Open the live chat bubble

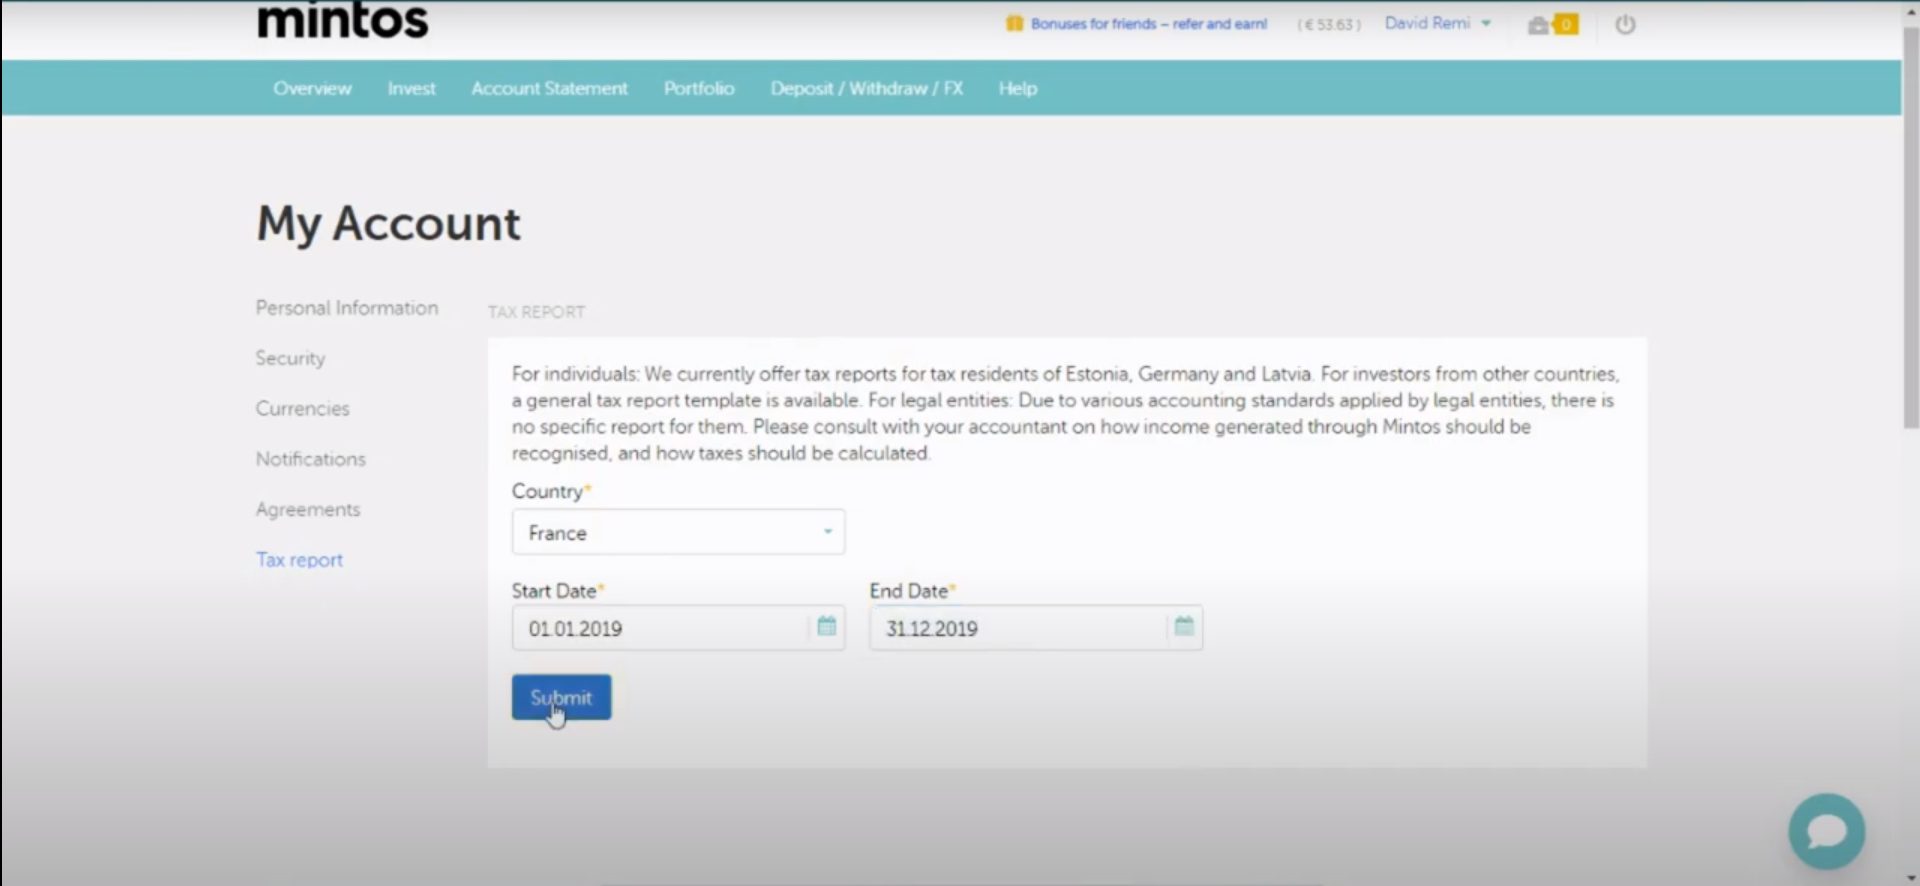tap(1826, 831)
